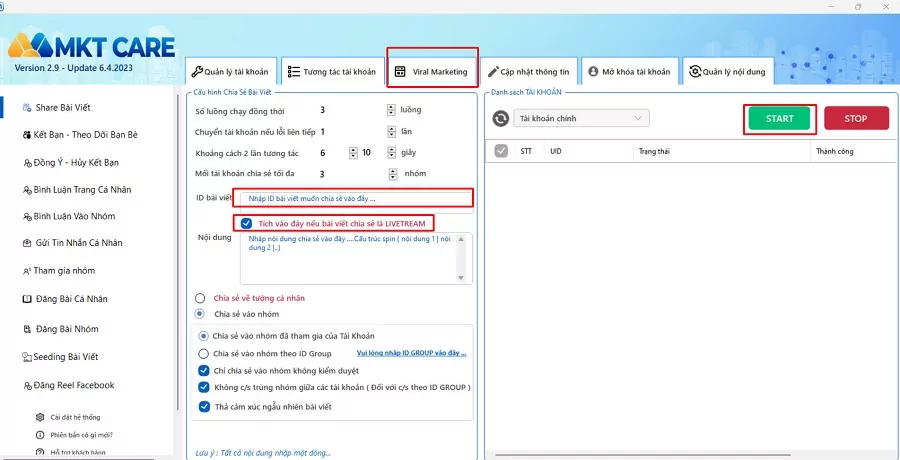This screenshot has height=460, width=900.
Task: Toggle Thả cảm xúc ngẫu nhiên bài viết
Action: pyautogui.click(x=204, y=407)
